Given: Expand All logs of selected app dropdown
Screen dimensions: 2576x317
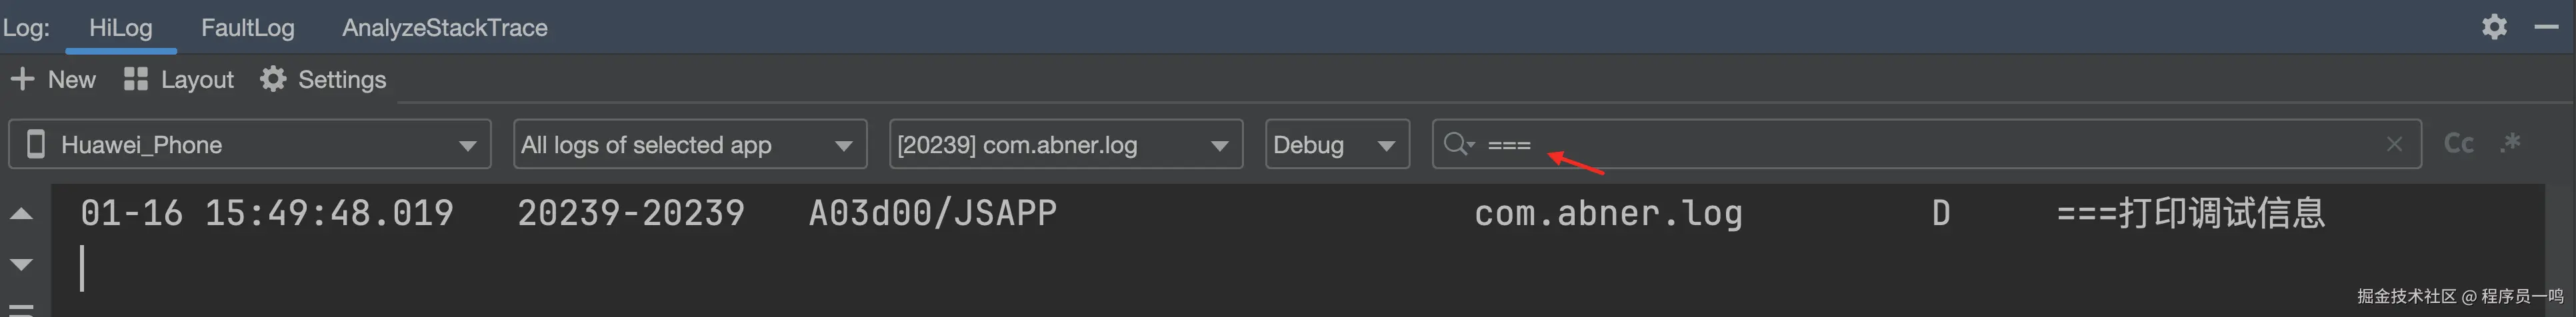Looking at the screenshot, I should [690, 144].
